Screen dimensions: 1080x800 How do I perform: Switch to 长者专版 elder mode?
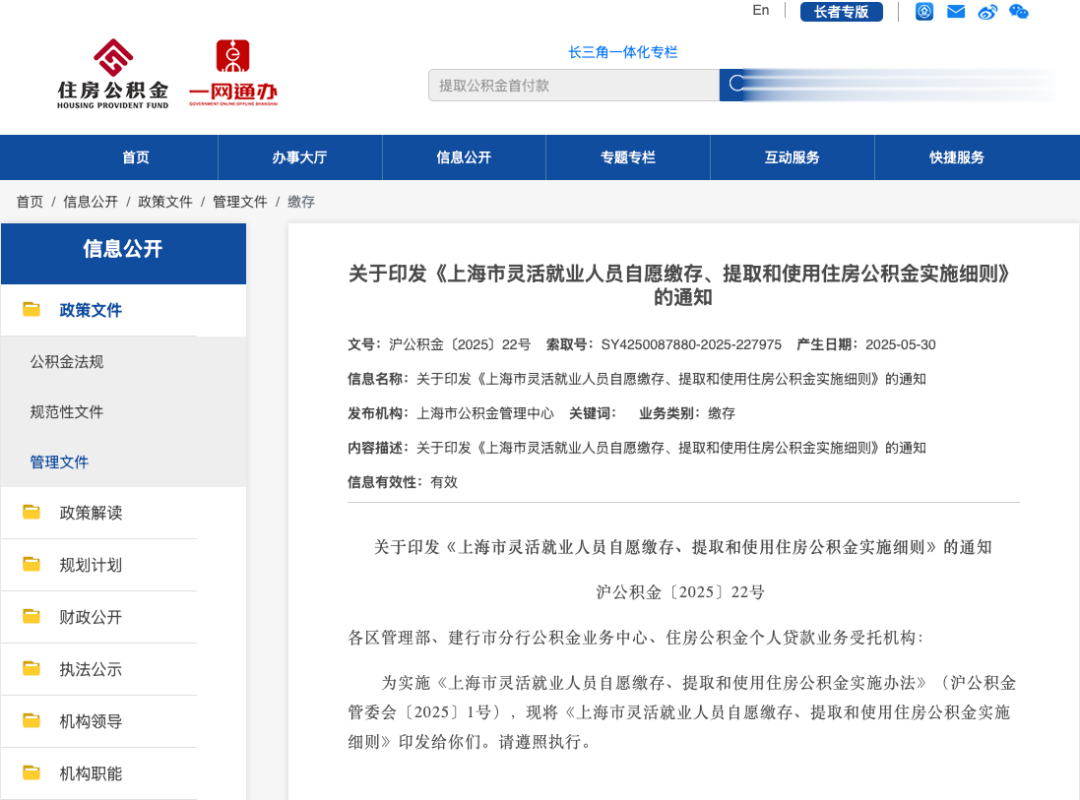coord(841,12)
